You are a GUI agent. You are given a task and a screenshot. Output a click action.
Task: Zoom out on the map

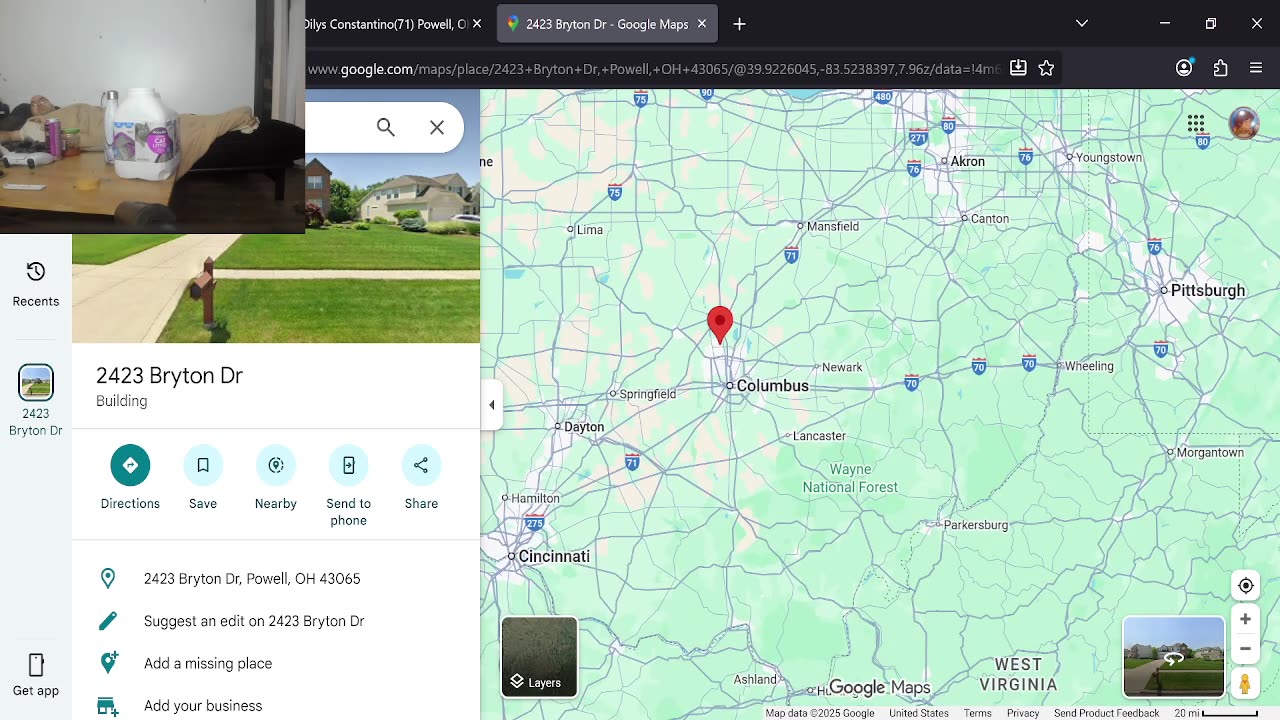(1245, 649)
